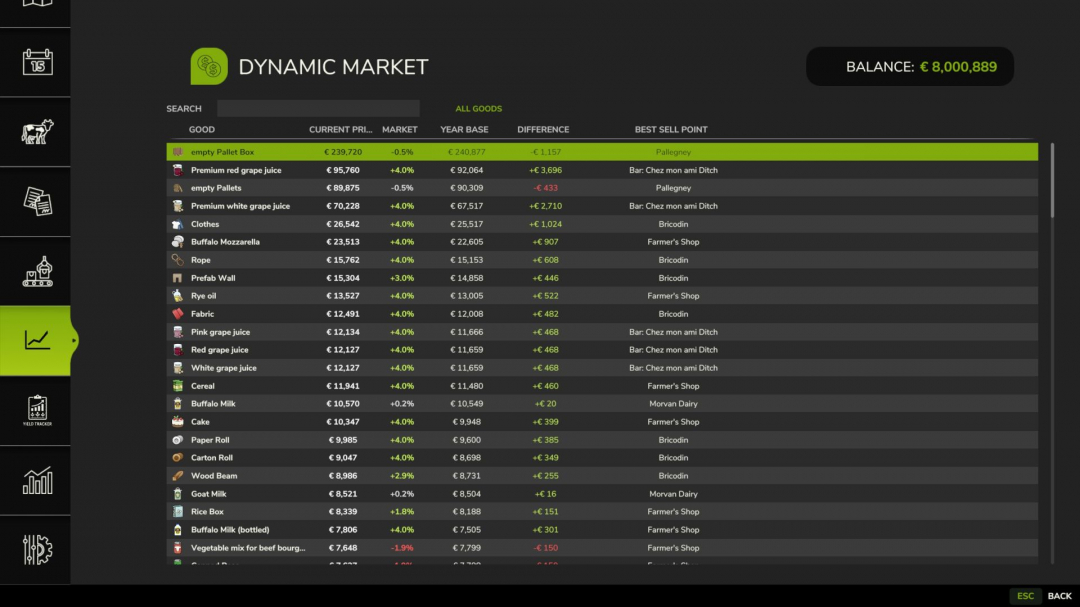The height and width of the screenshot is (607, 1080).
Task: Click Morvan Dairy in Buffalo Milk row
Action: click(x=673, y=404)
